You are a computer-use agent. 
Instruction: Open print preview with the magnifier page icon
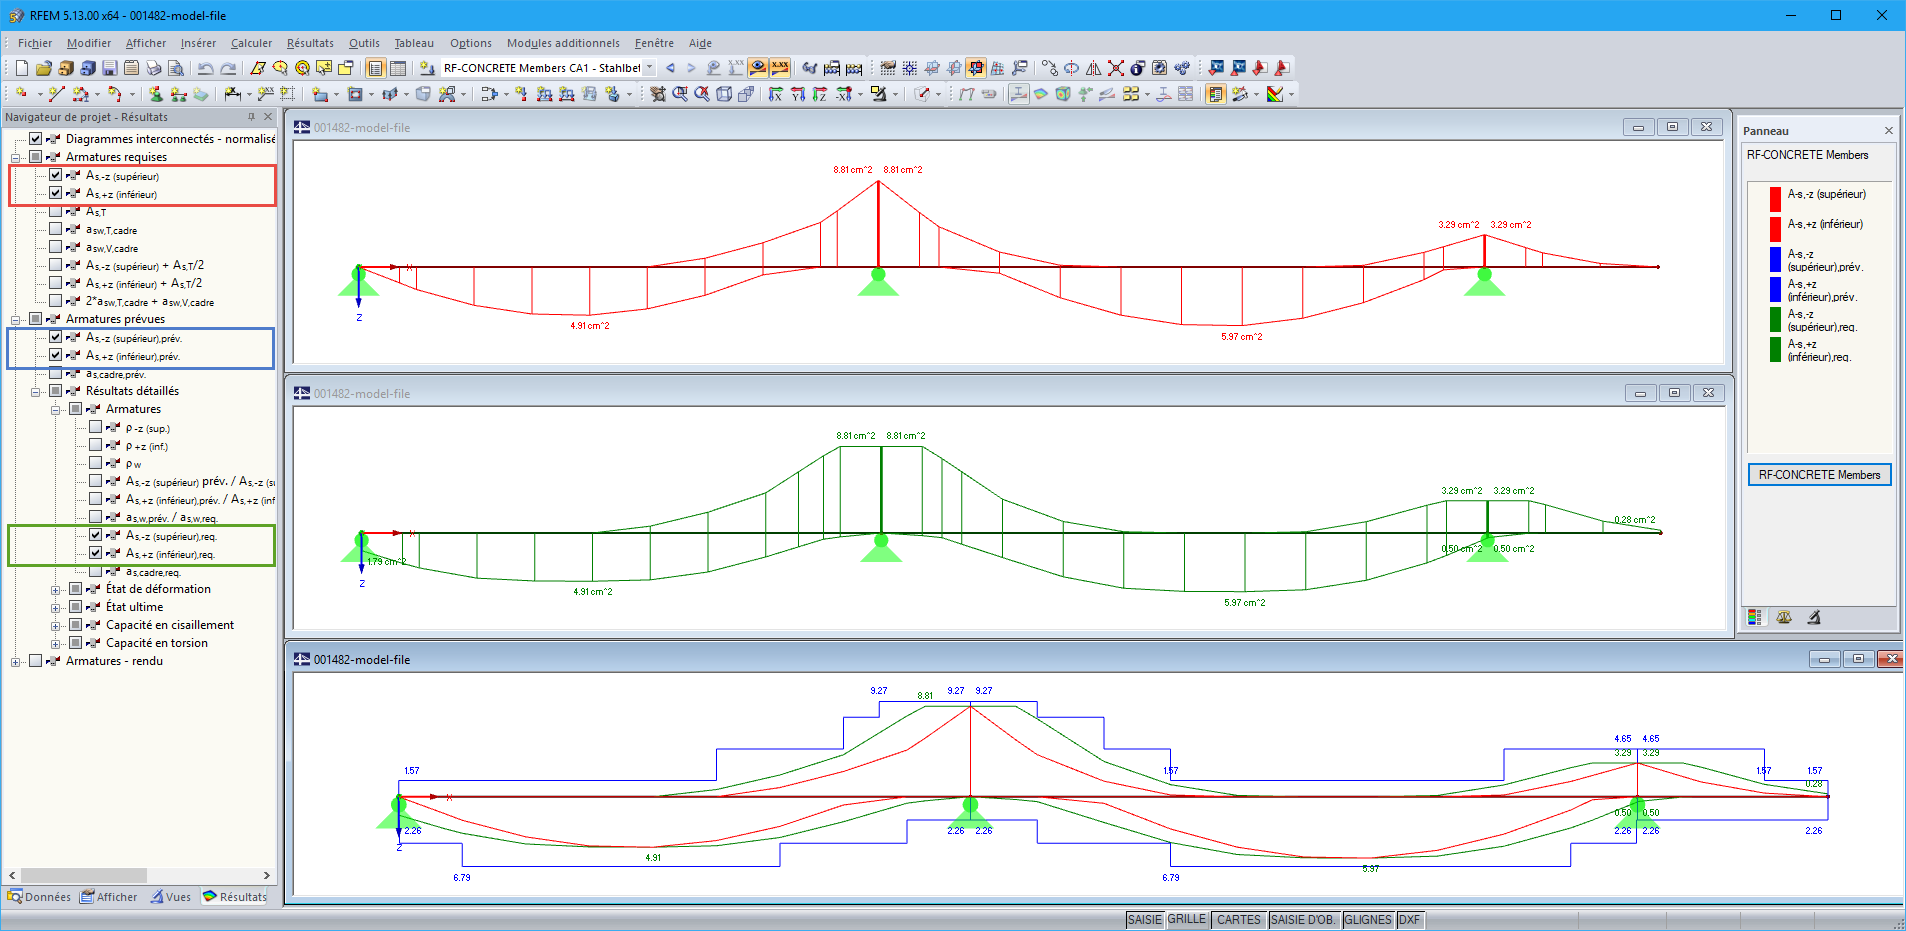176,68
